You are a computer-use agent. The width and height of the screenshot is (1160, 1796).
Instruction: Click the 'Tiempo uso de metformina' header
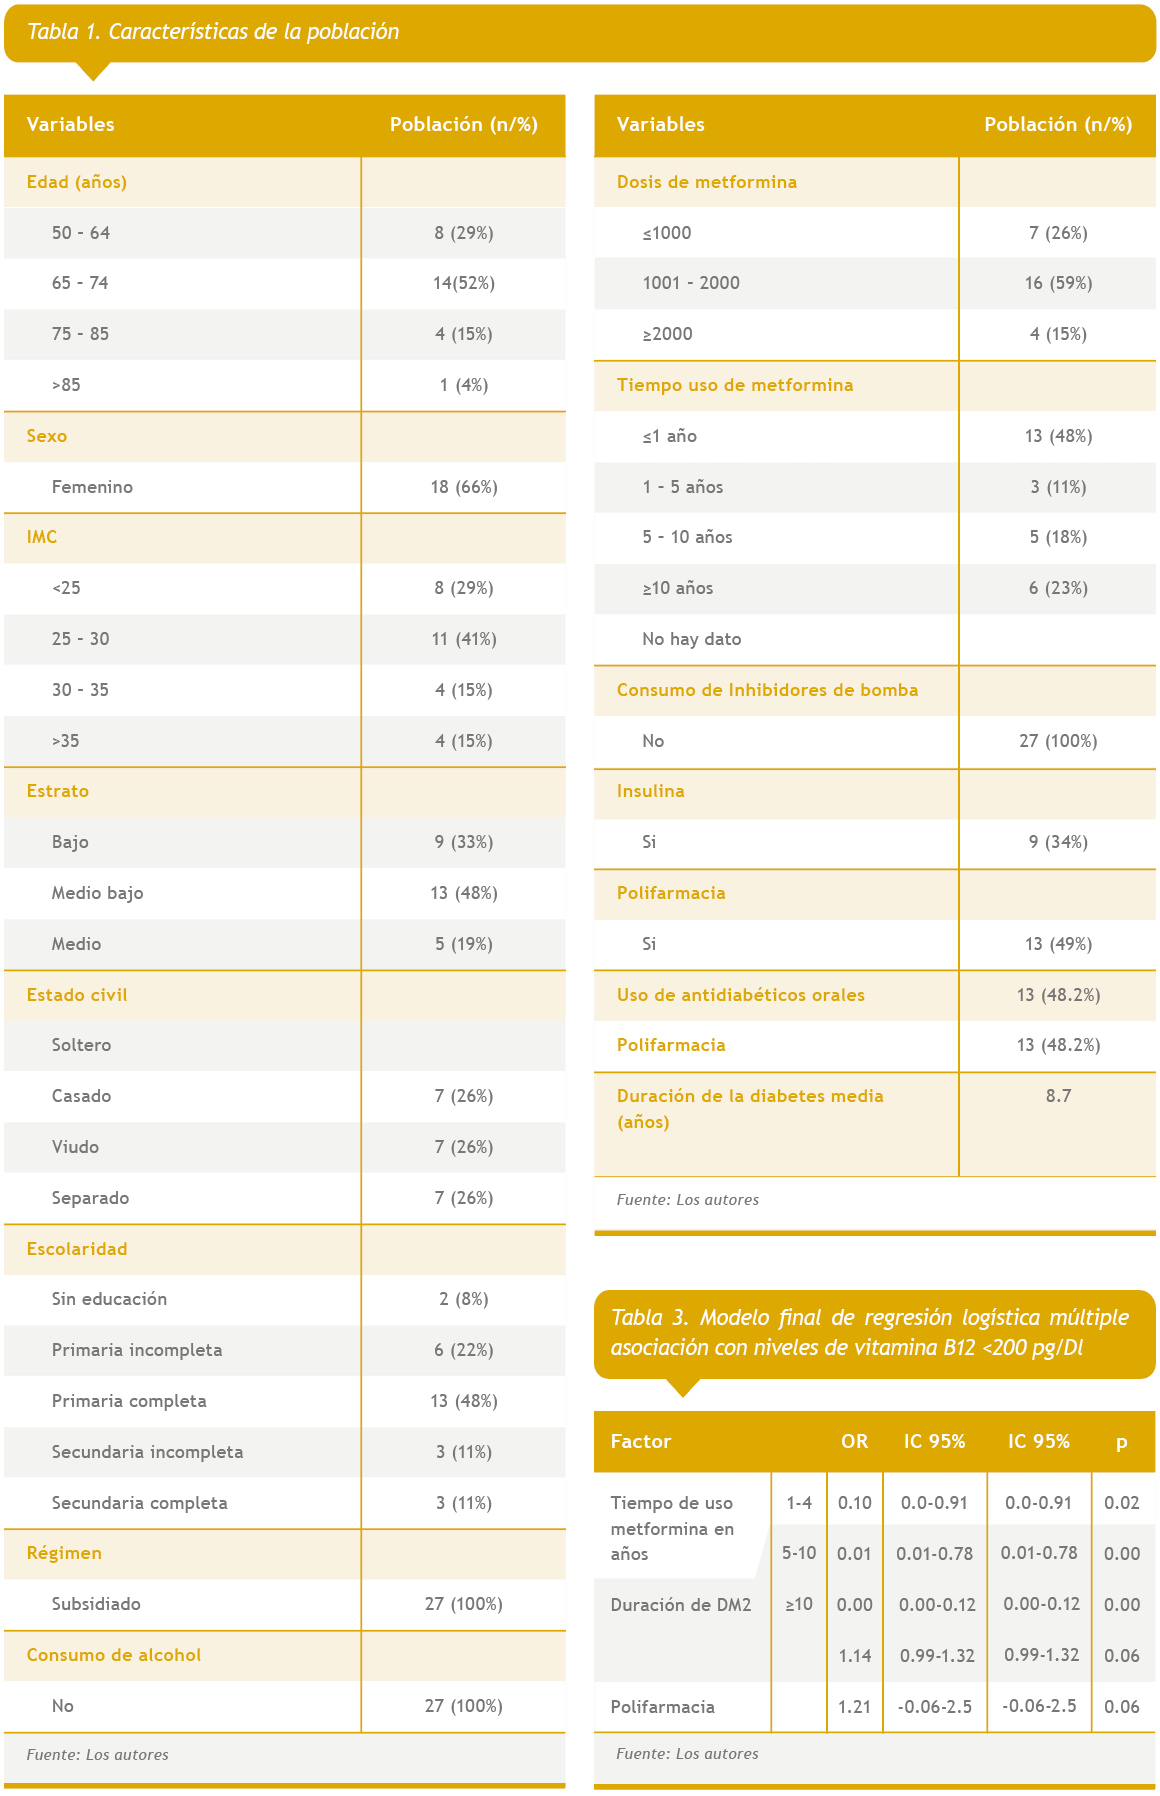735,385
